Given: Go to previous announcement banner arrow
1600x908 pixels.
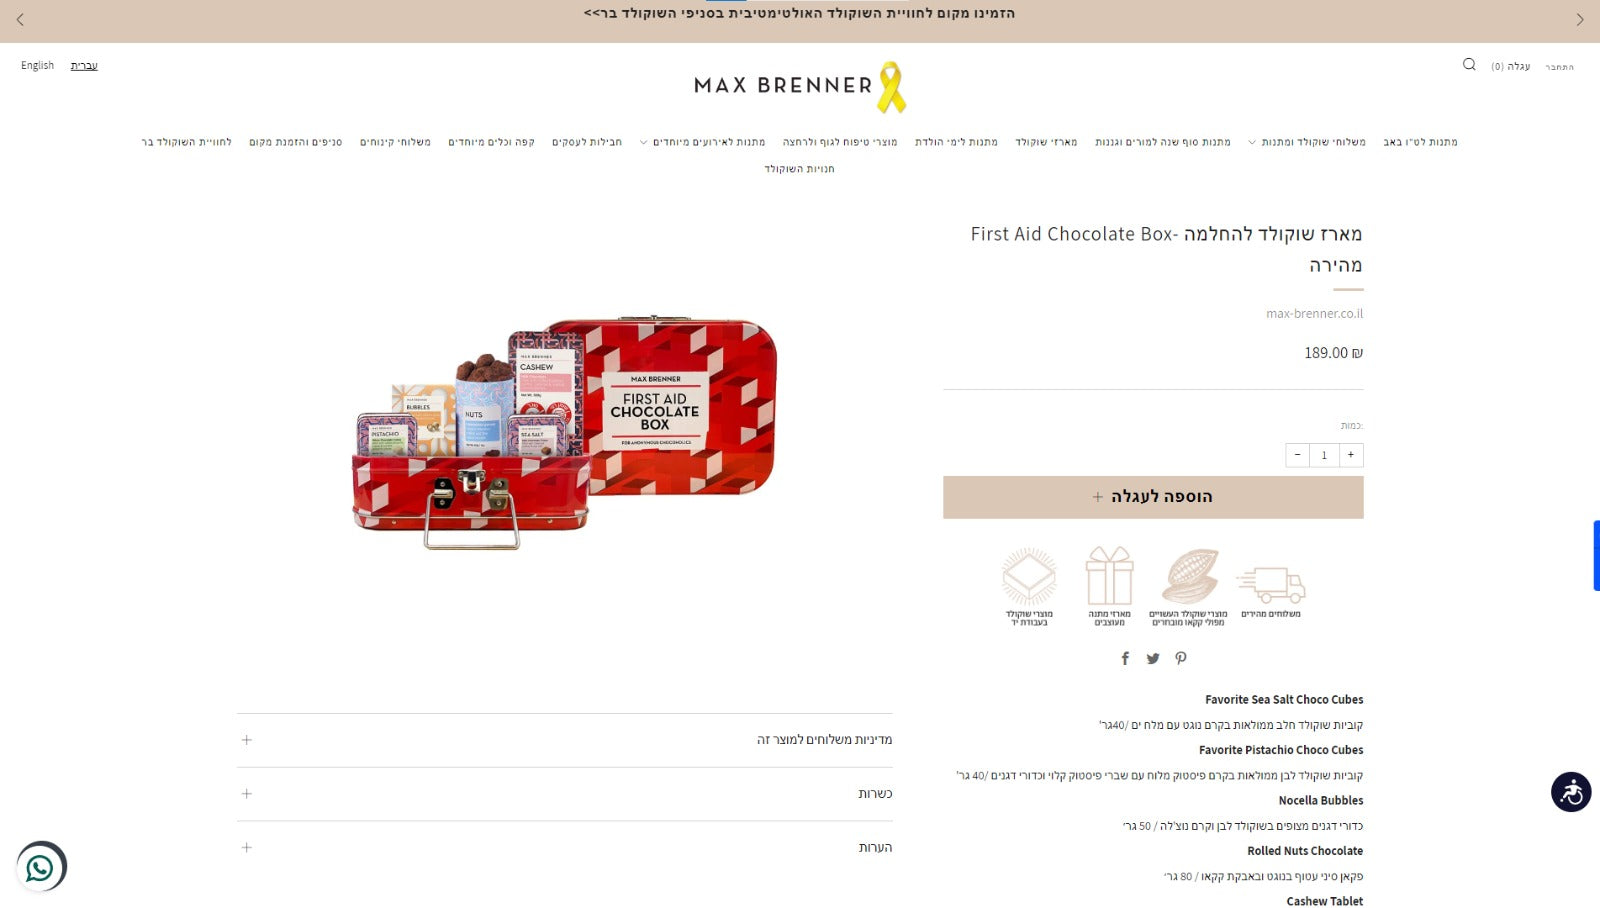Looking at the screenshot, I should tap(20, 20).
